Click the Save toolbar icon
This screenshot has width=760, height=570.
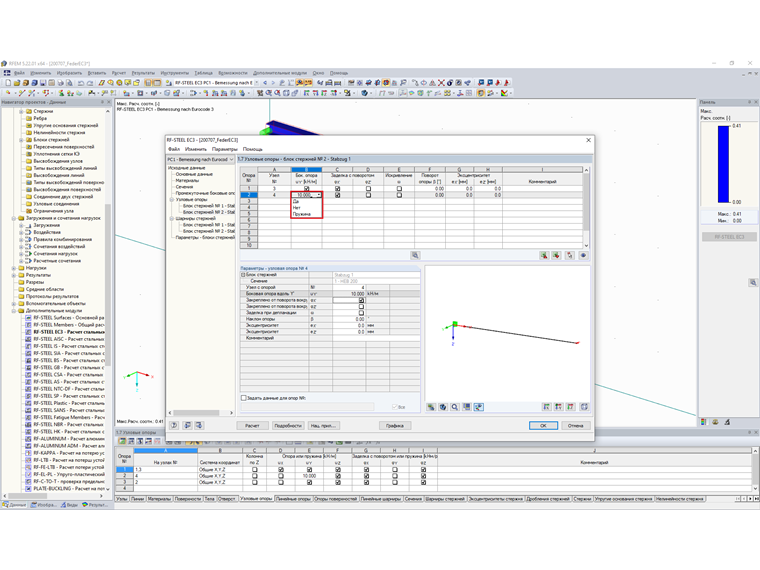coord(43,83)
